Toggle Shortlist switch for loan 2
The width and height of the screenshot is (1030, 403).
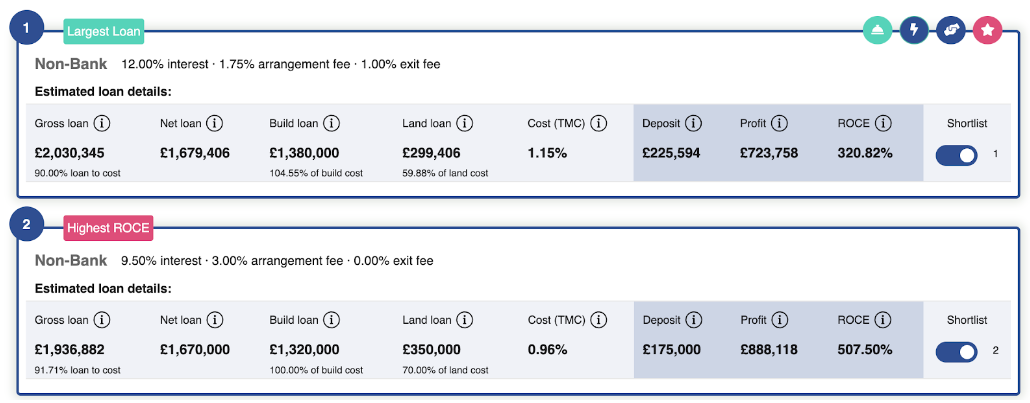click(956, 351)
